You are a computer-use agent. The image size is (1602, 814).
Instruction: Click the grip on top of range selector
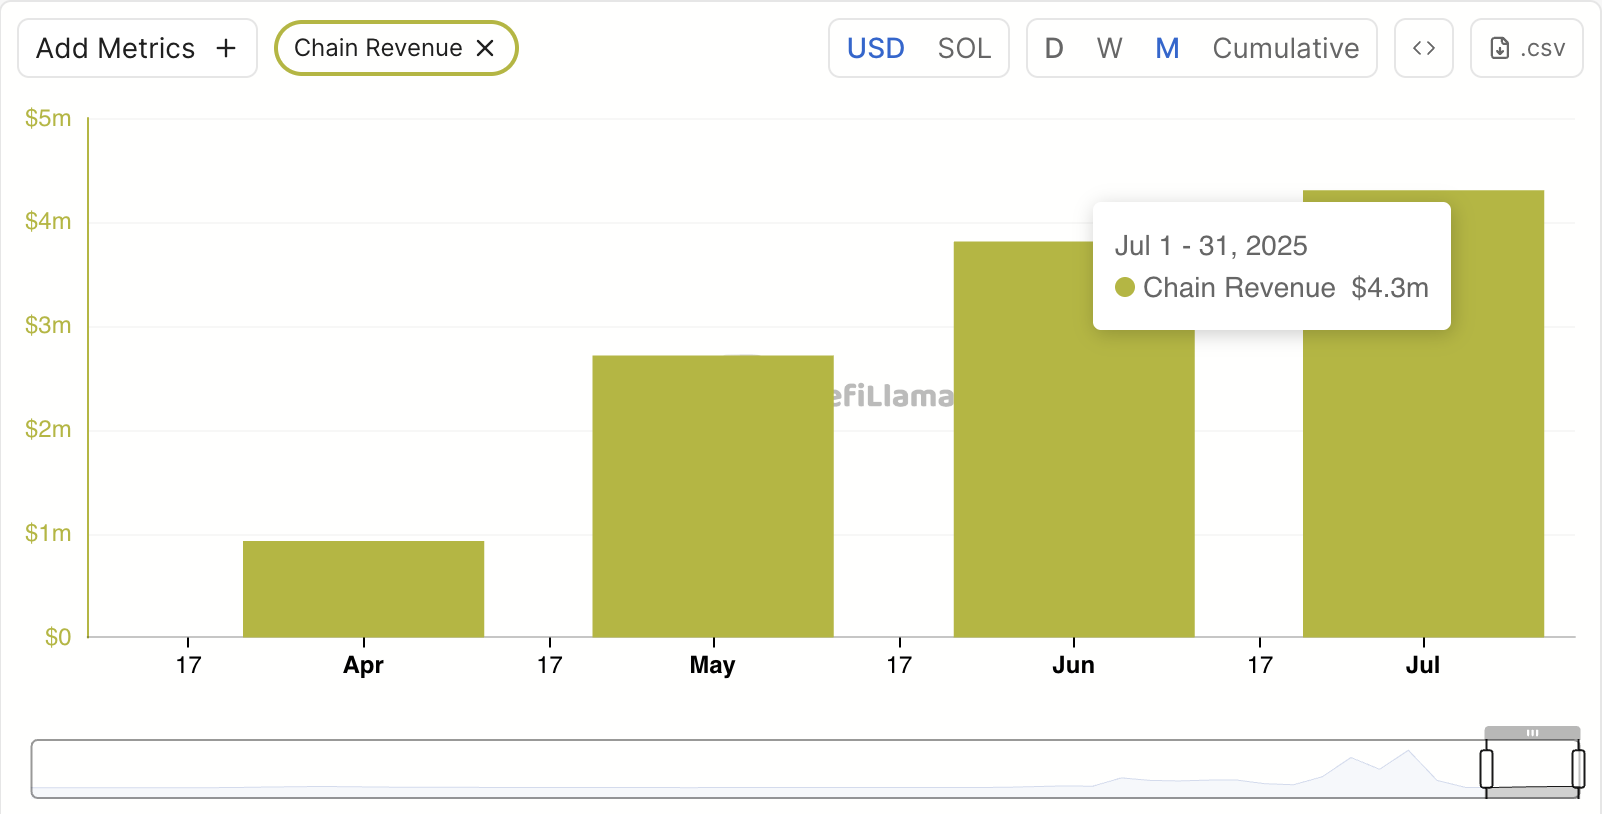click(x=1532, y=733)
